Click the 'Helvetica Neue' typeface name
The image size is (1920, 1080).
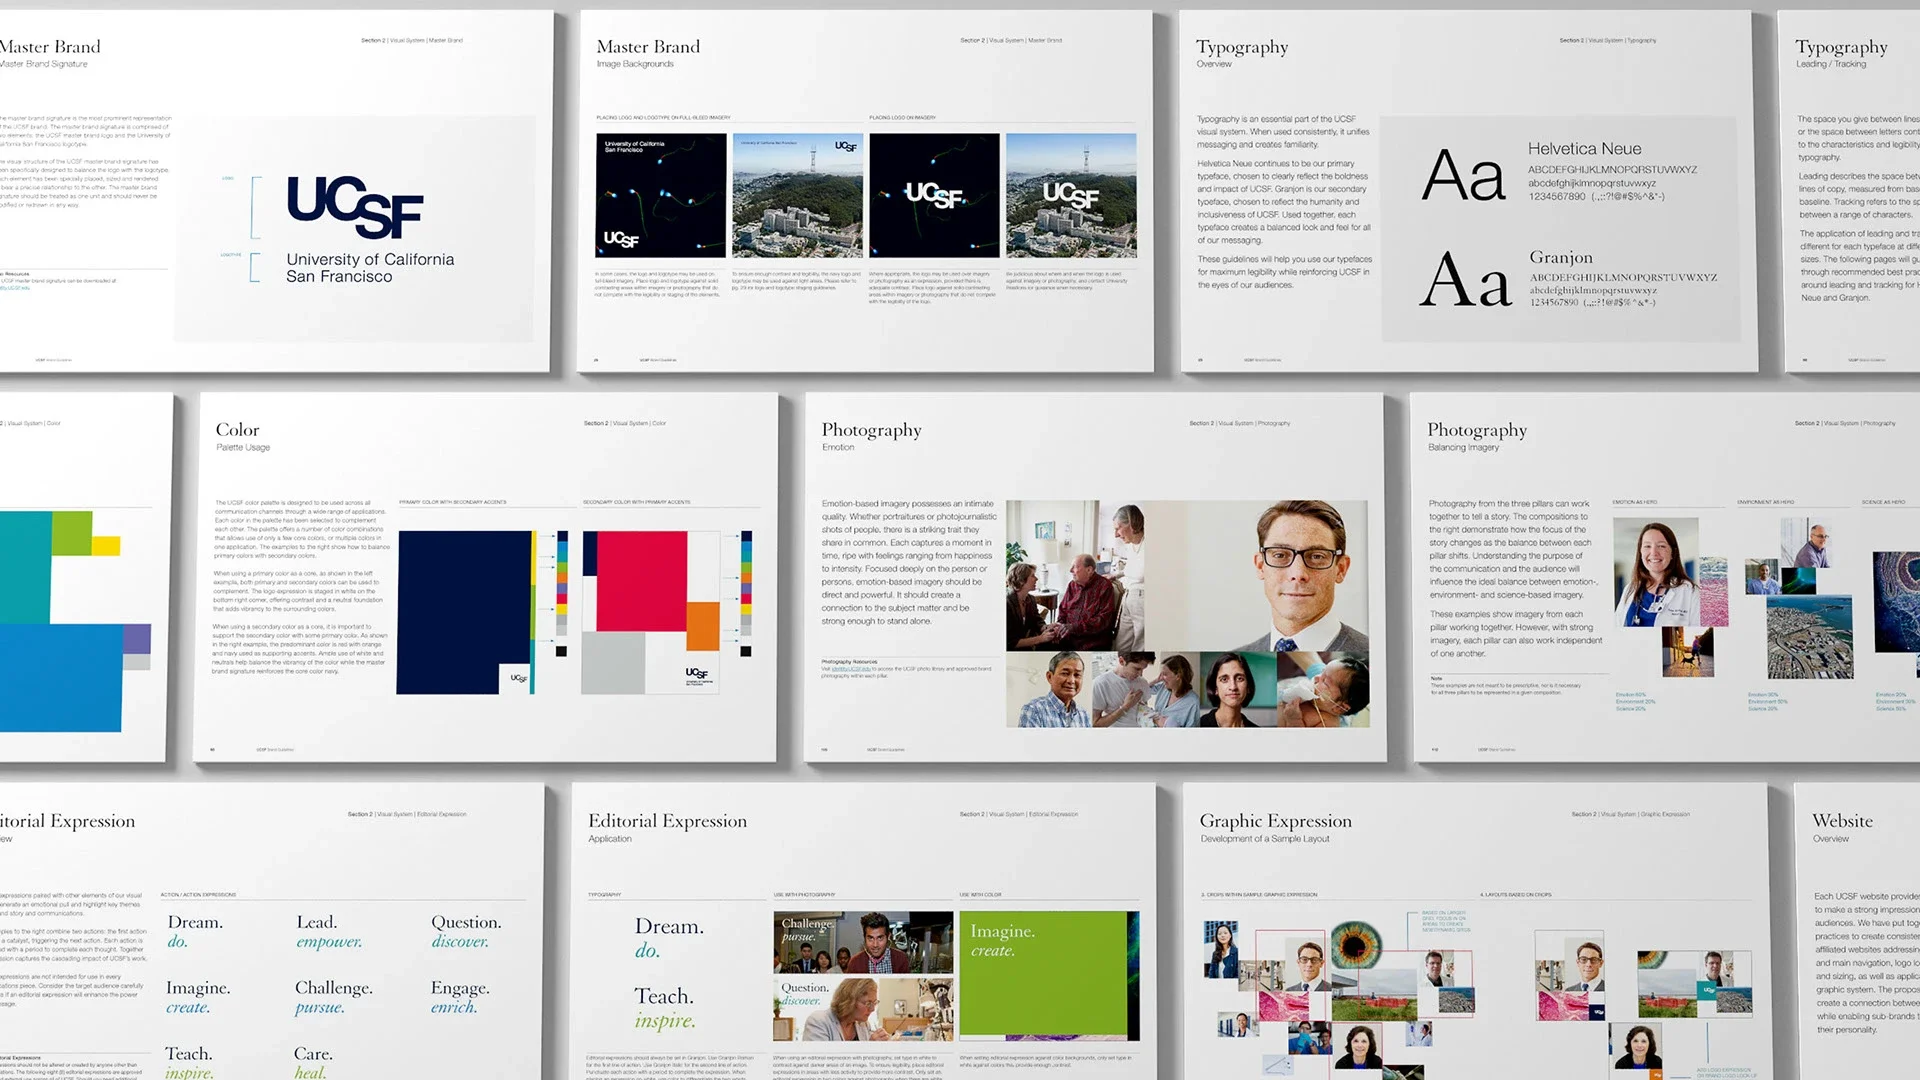click(1584, 148)
